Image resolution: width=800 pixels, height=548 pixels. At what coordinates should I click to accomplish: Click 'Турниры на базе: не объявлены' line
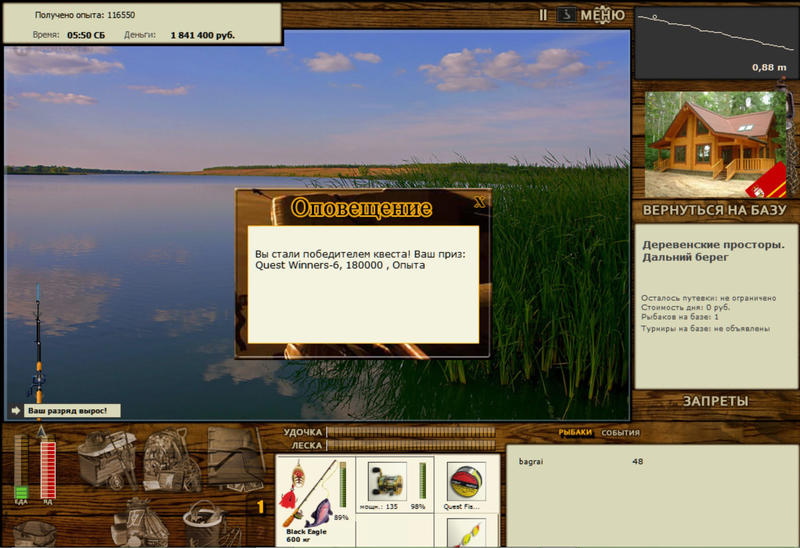coord(705,329)
